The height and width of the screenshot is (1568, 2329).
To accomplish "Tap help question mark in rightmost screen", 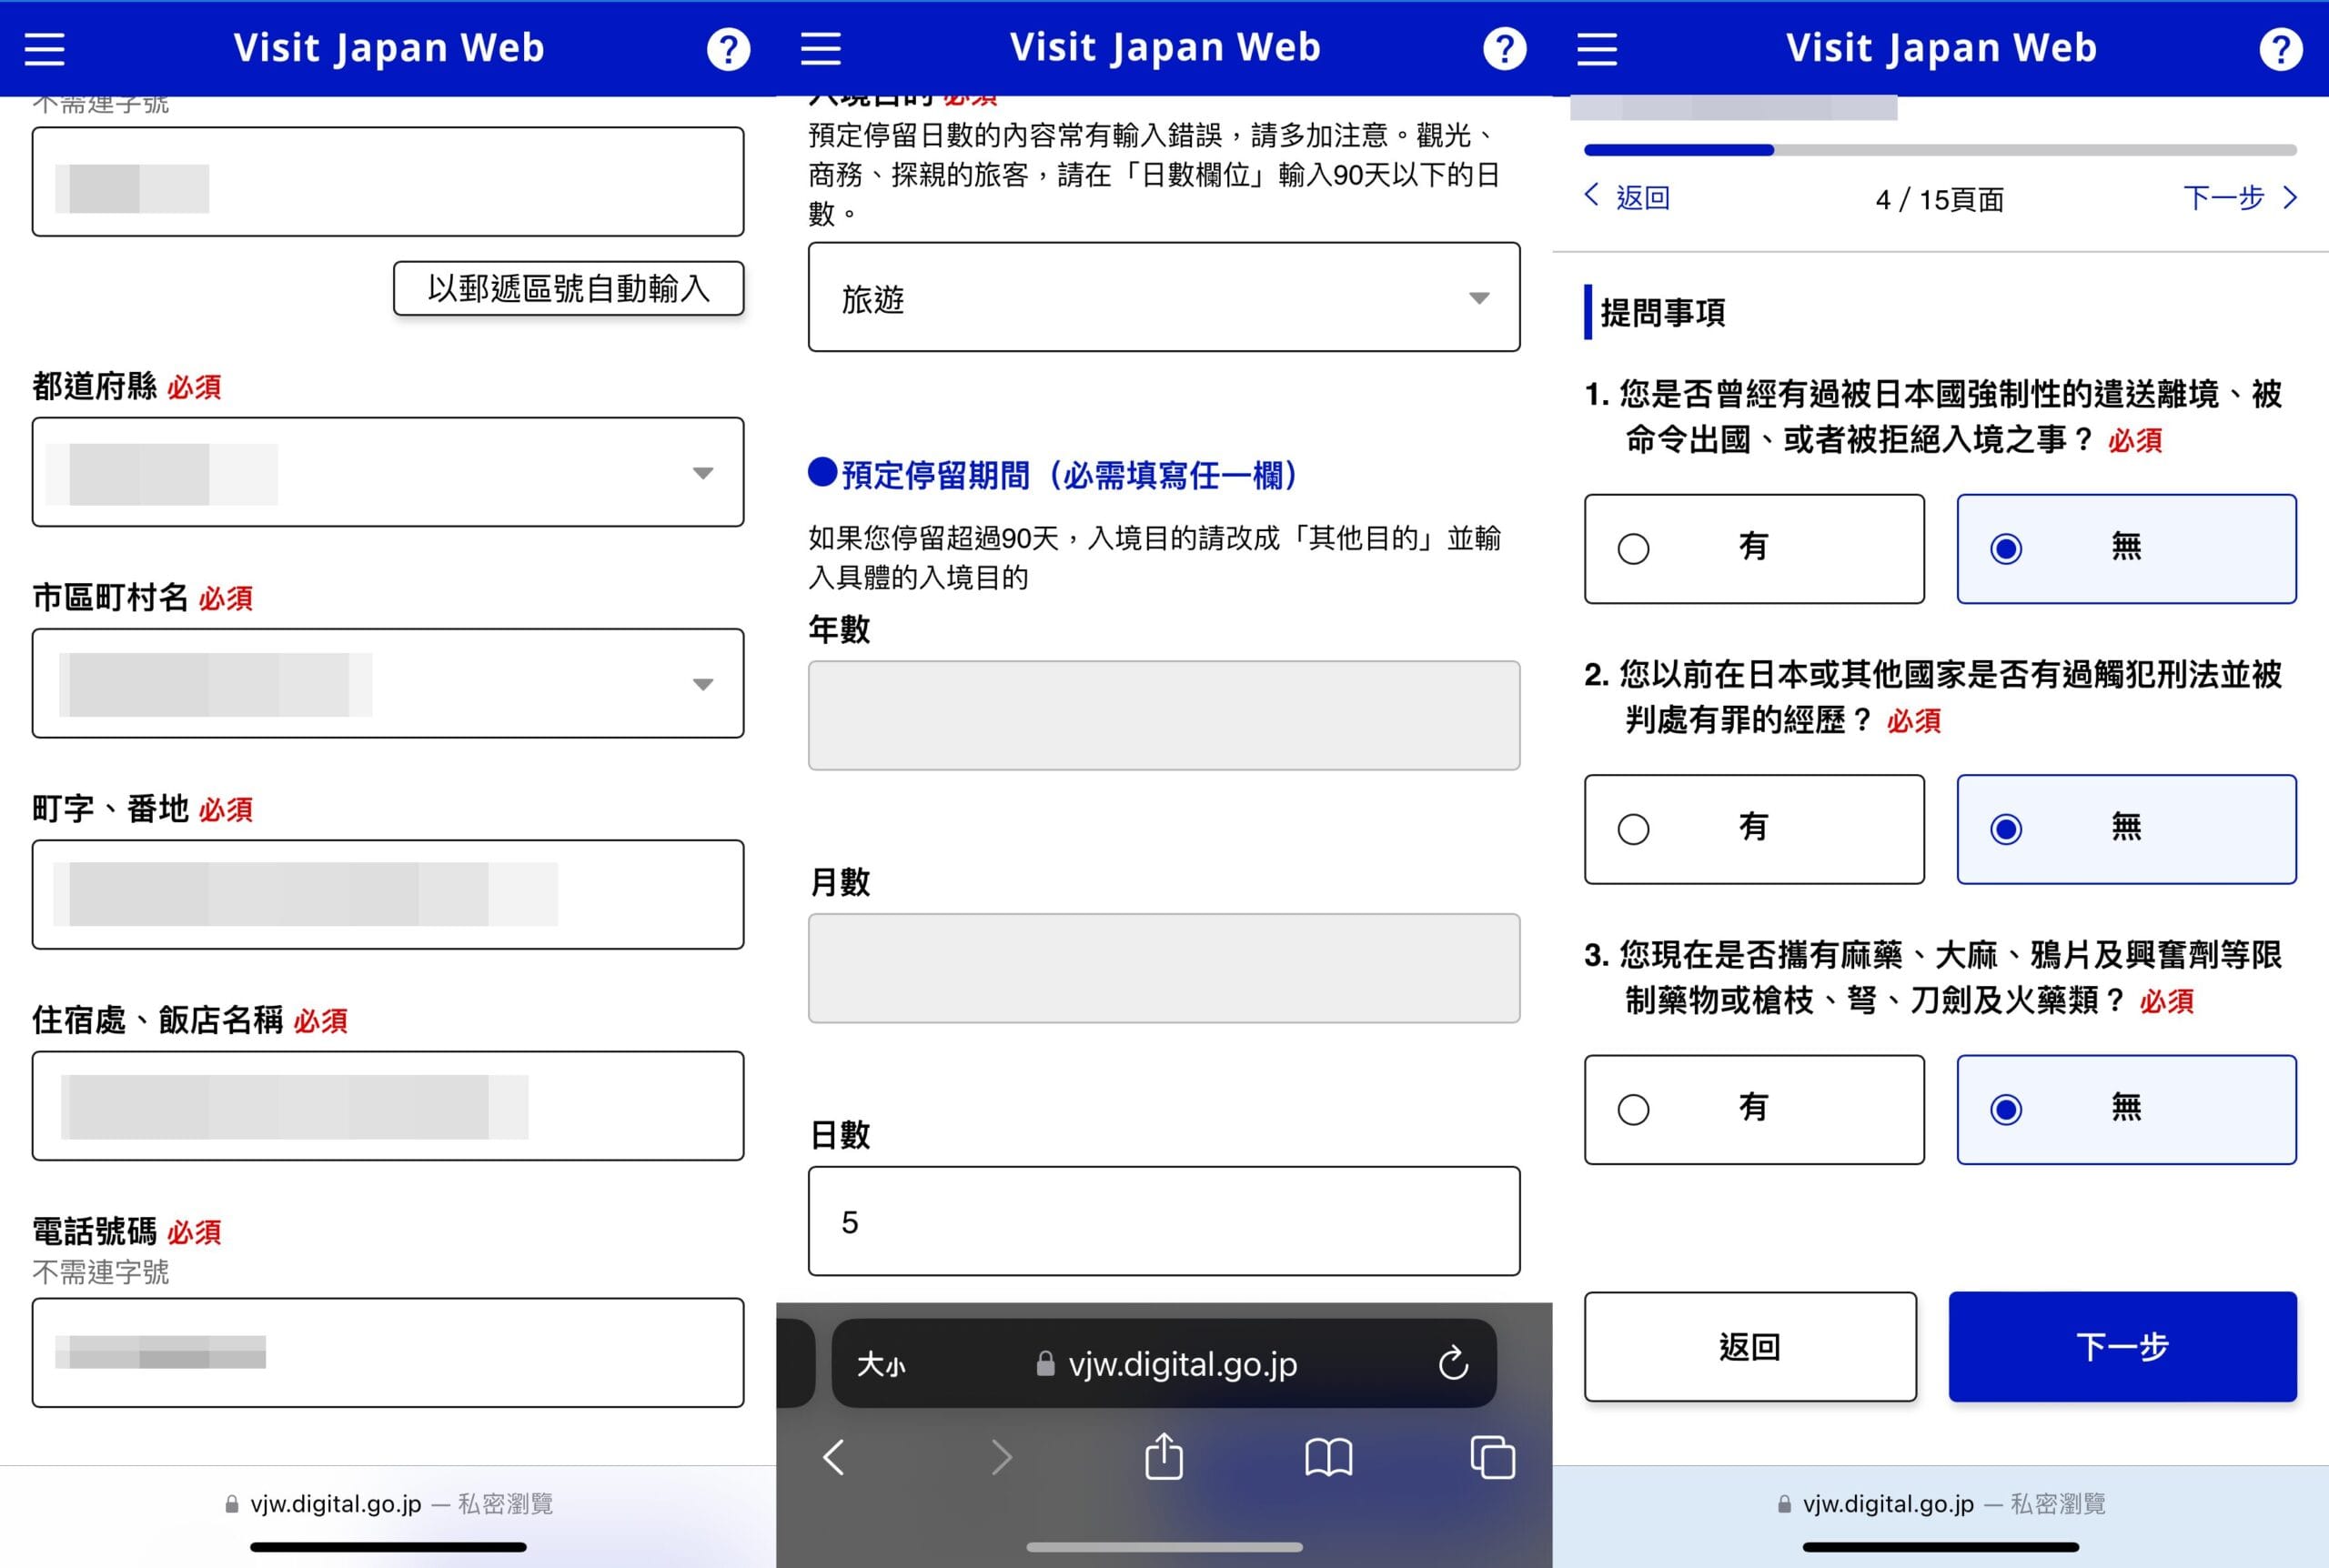I will 2280,48.
